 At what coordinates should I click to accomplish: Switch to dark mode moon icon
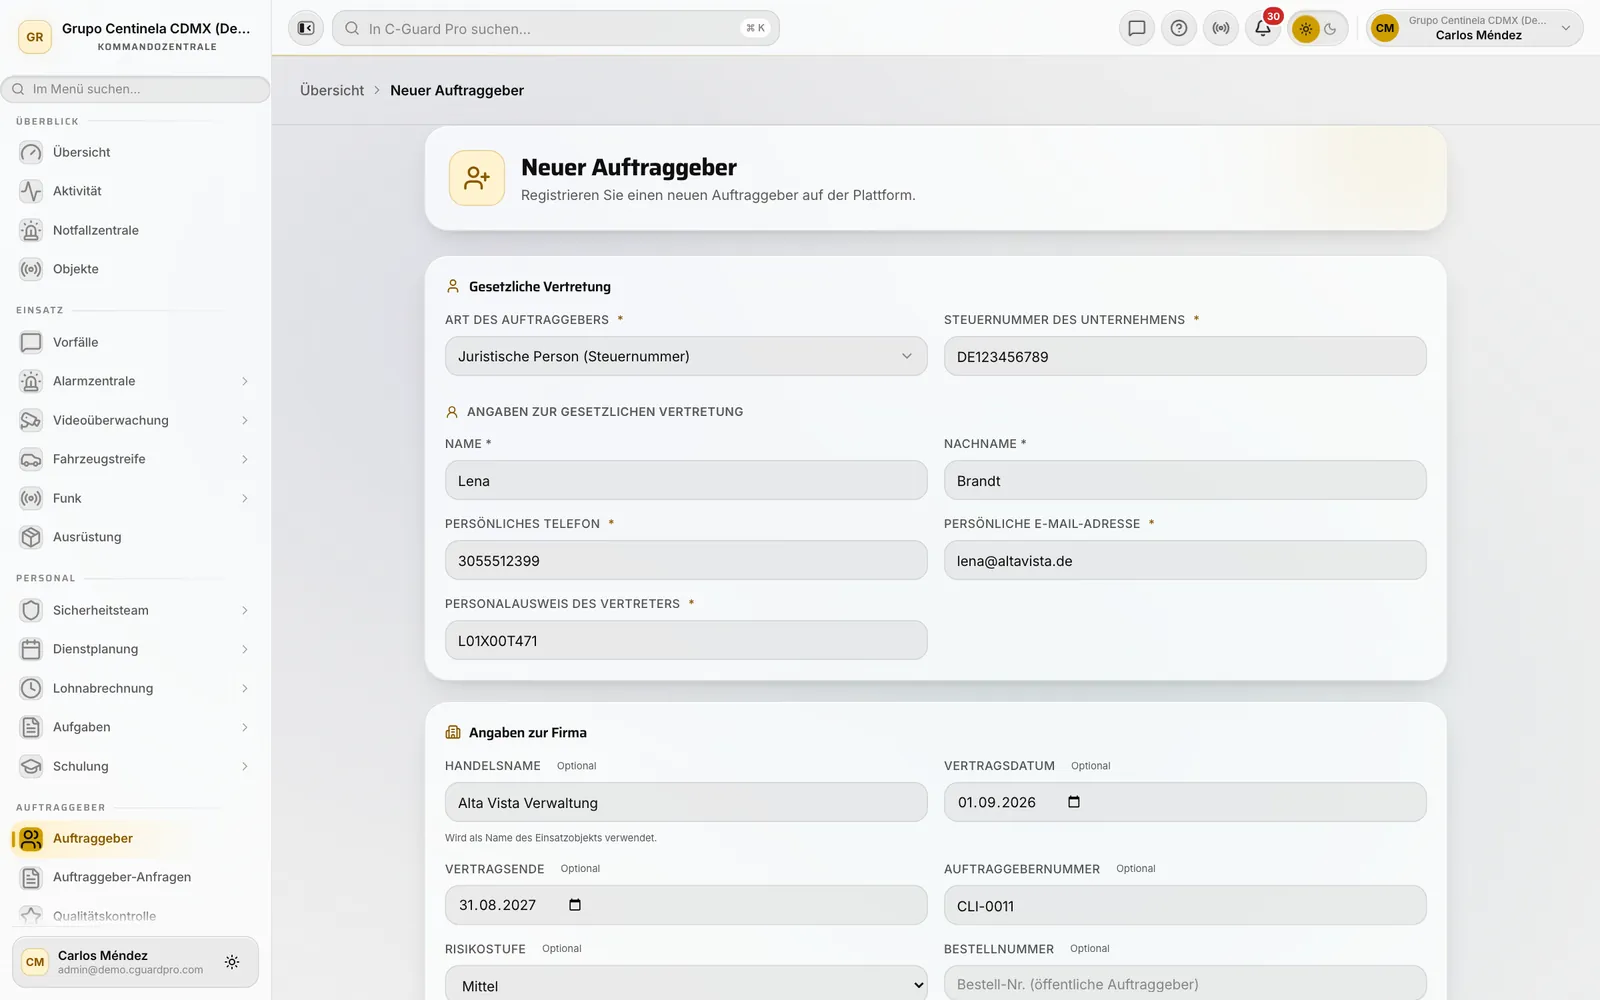(1331, 29)
